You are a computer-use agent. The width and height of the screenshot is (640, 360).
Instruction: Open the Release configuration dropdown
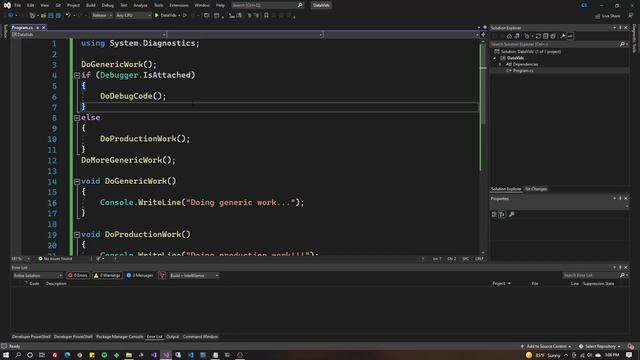tap(102, 16)
